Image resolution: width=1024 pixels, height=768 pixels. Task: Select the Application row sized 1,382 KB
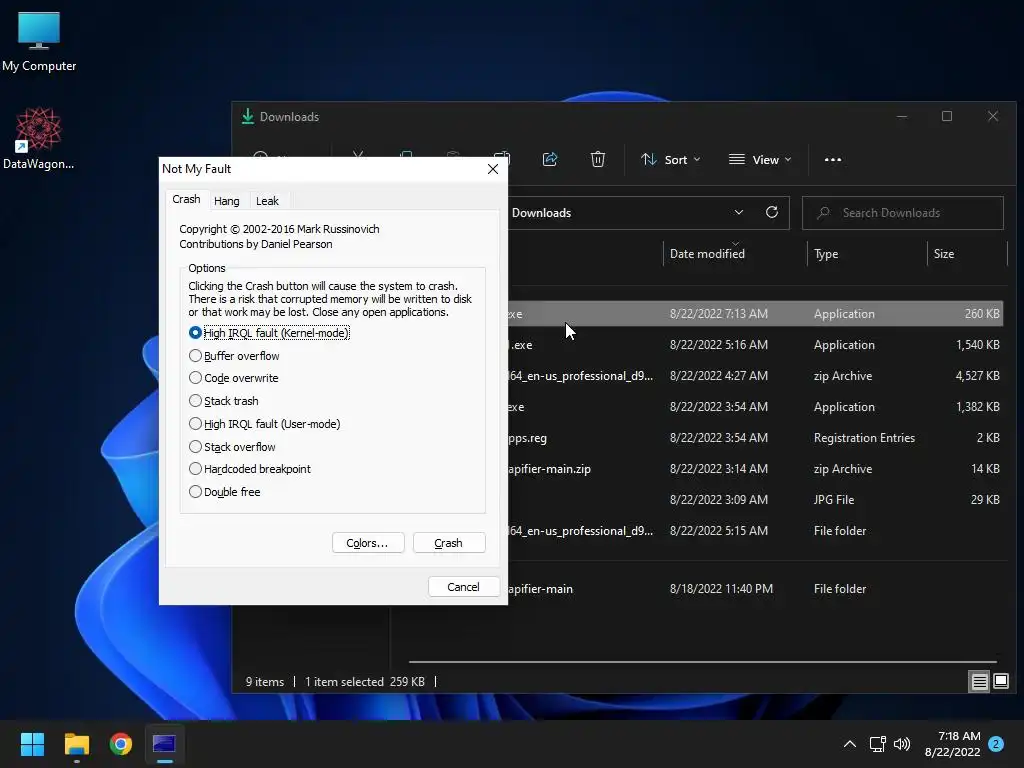pos(756,407)
